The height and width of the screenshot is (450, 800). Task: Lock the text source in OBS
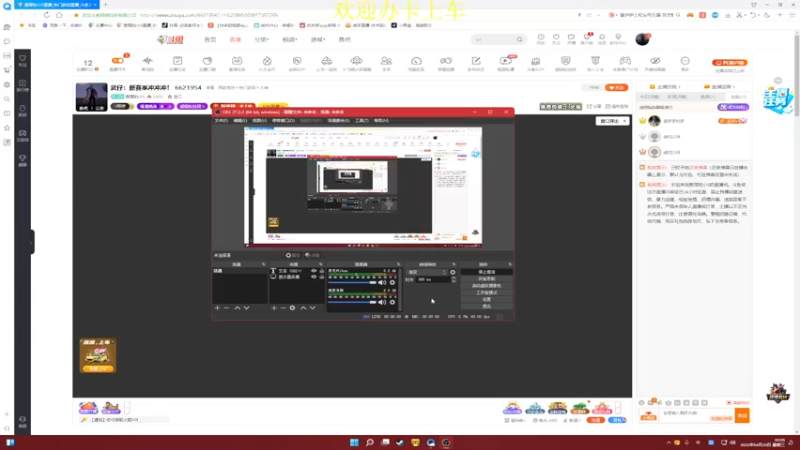pyautogui.click(x=321, y=271)
